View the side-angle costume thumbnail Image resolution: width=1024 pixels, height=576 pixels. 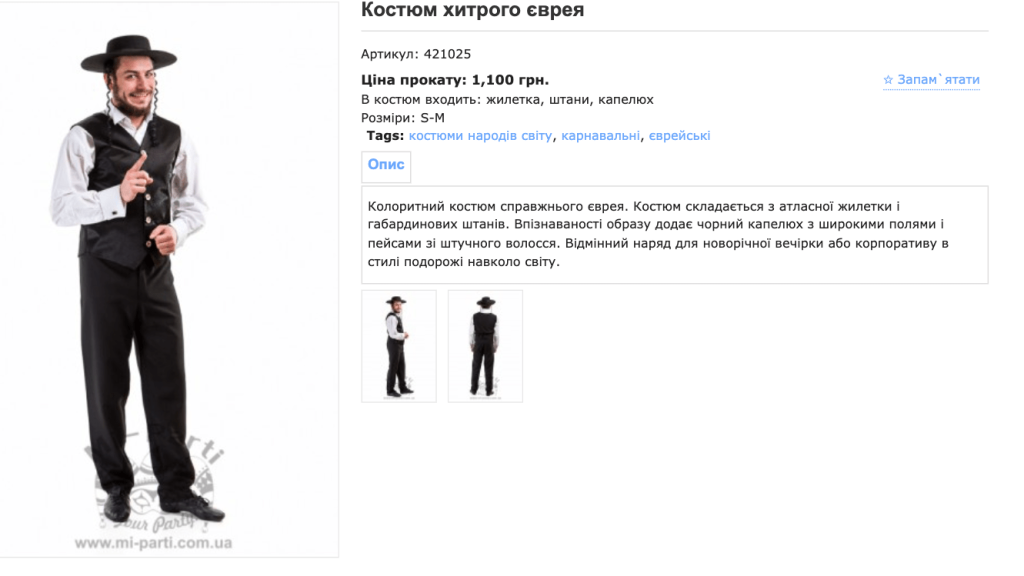tap(399, 346)
